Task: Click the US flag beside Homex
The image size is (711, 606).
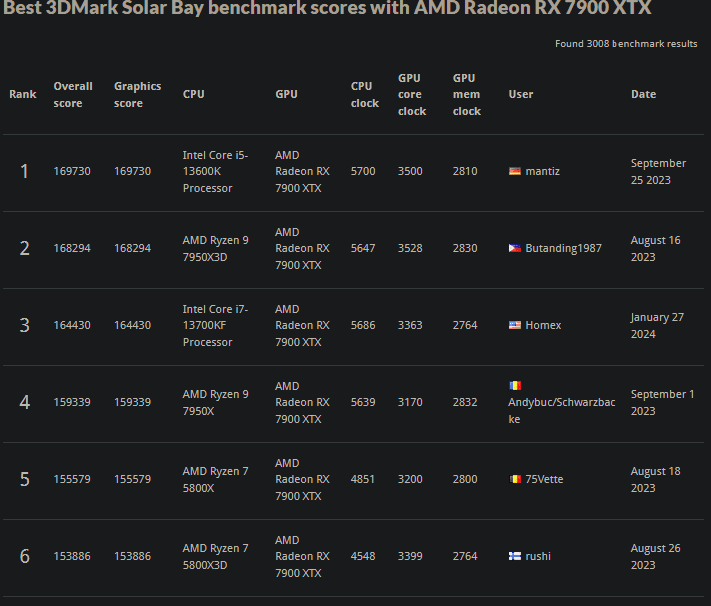Action: [515, 325]
